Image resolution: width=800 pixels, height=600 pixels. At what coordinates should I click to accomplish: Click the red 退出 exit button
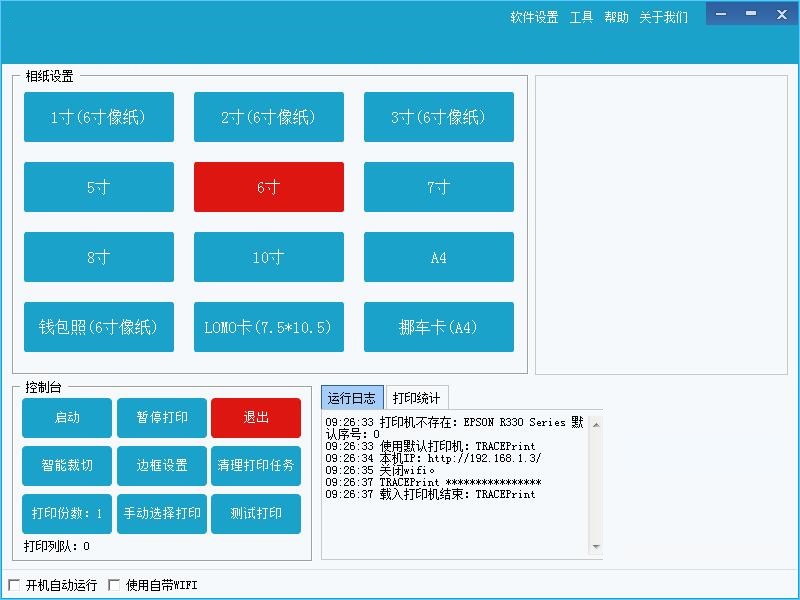click(x=256, y=418)
